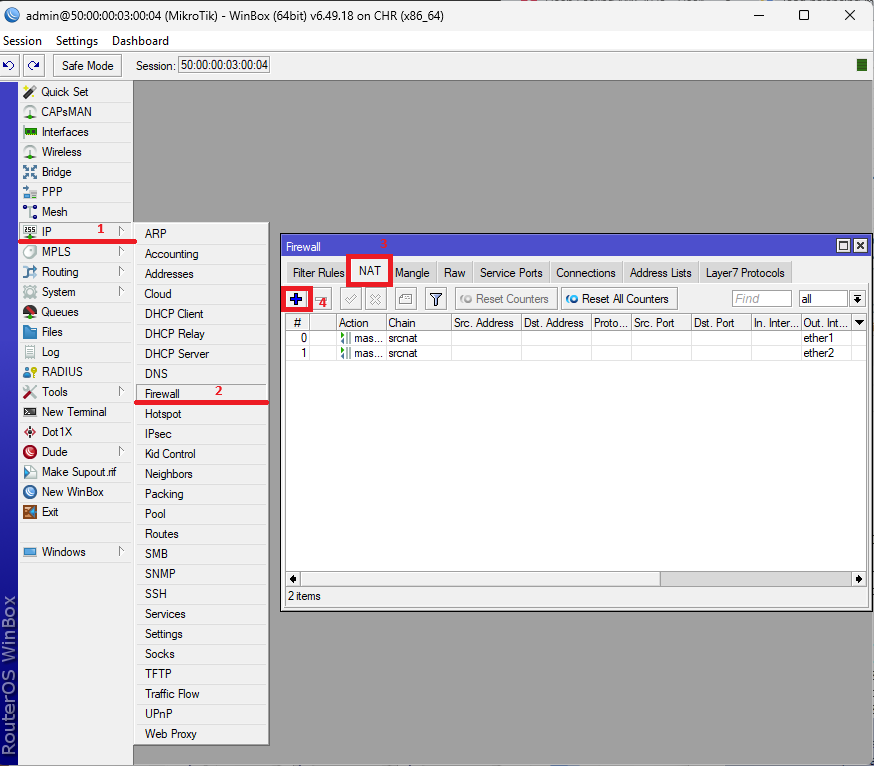Open the Settings menu in menu bar
Viewport: 874px width, 766px height.
pyautogui.click(x=77, y=41)
